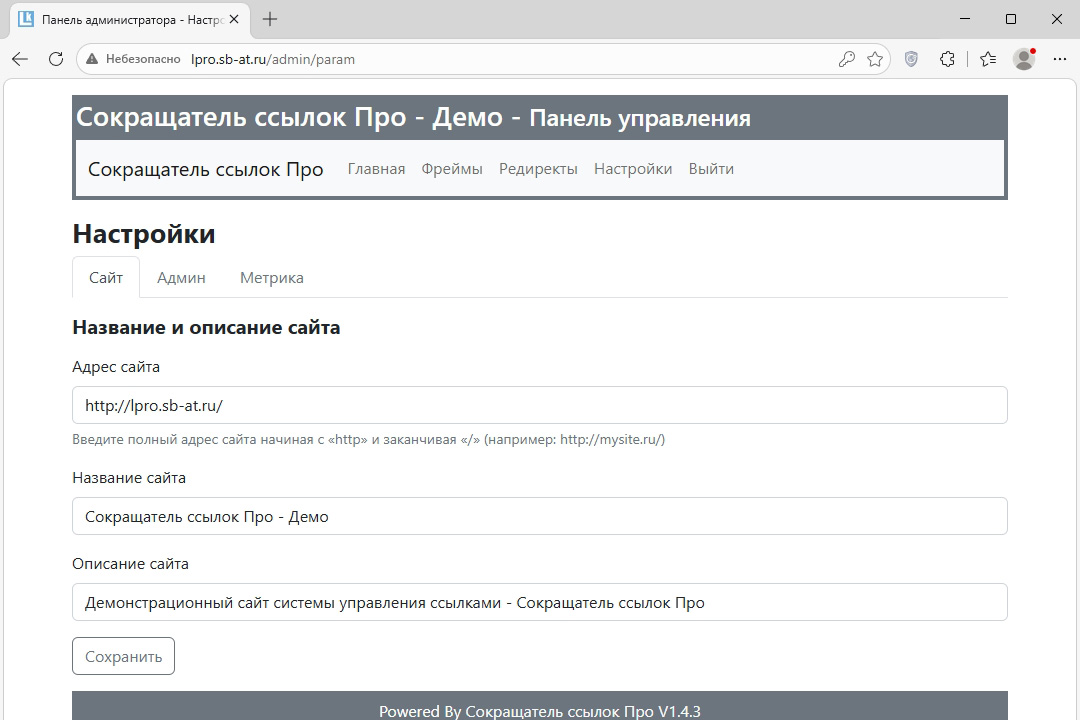Click the 'Сохранить' button

coord(123,657)
